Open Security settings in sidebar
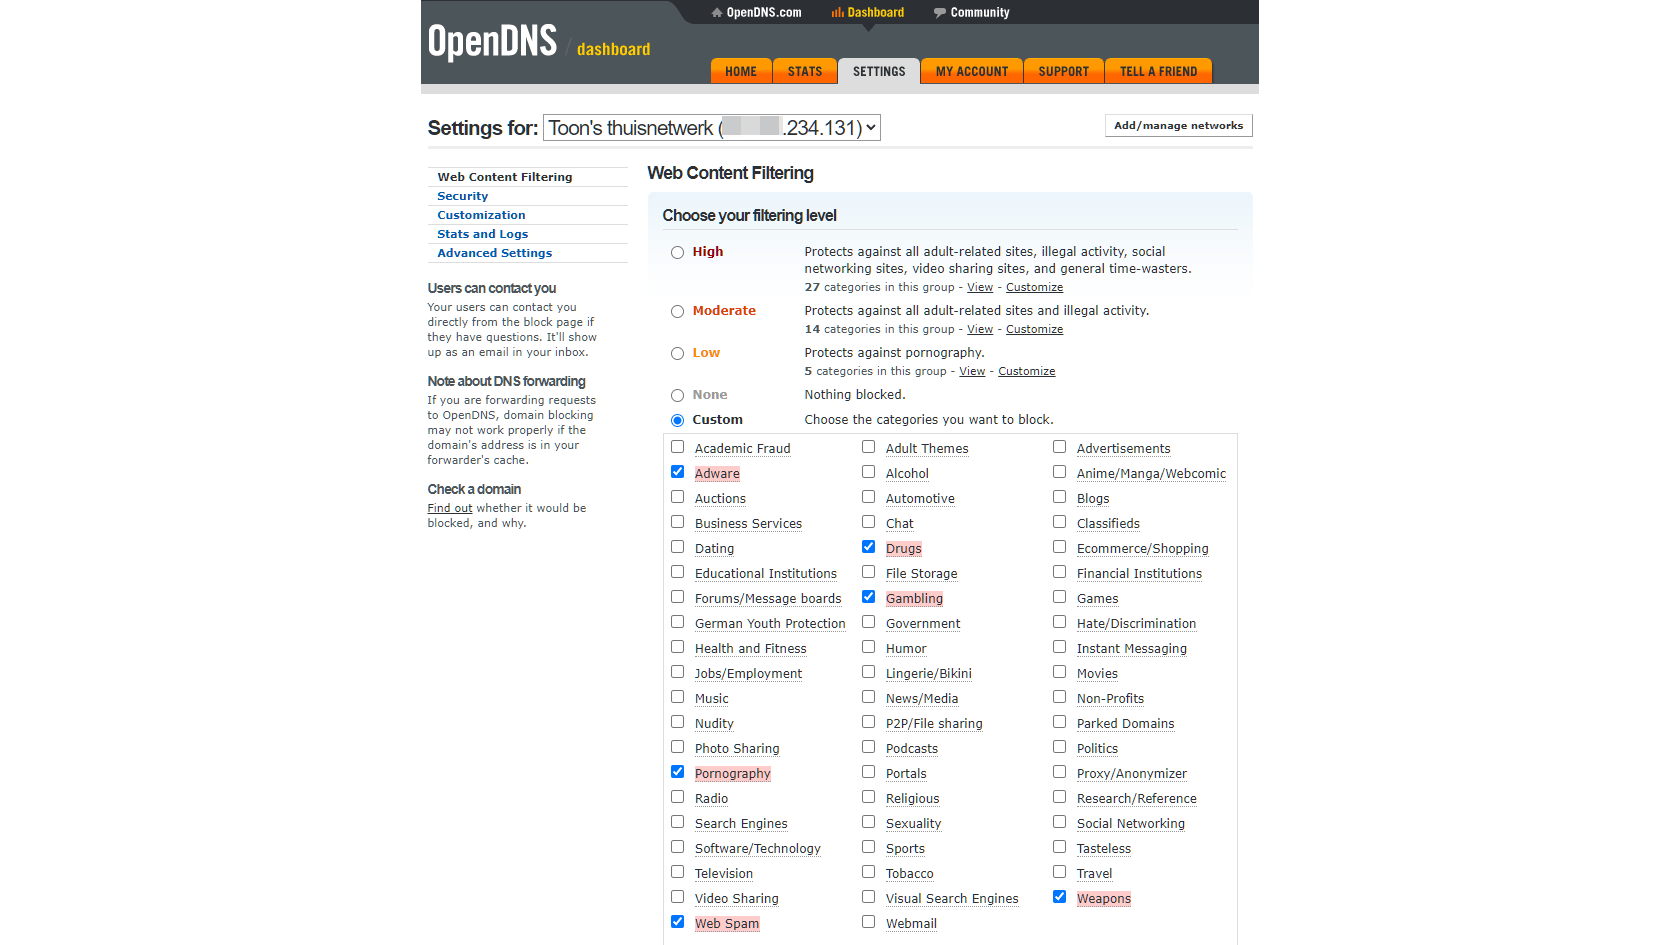Viewport: 1680px width, 945px height. point(463,196)
